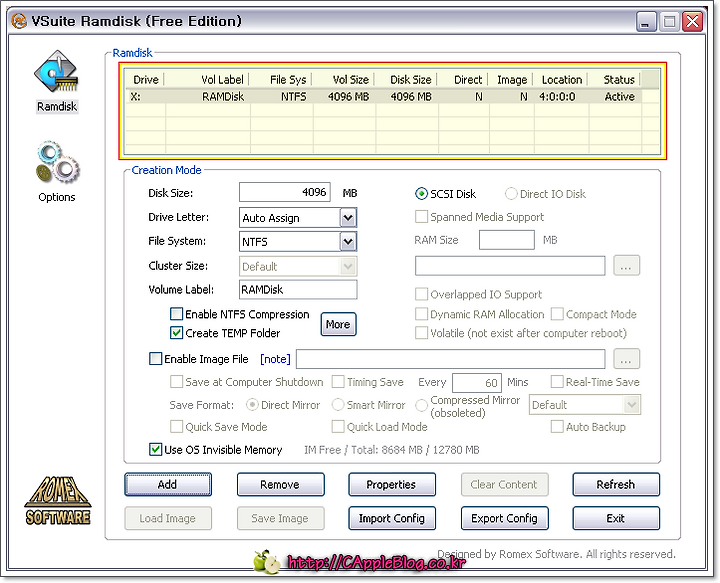
Task: Click the Disk Size column header
Action: [x=406, y=79]
